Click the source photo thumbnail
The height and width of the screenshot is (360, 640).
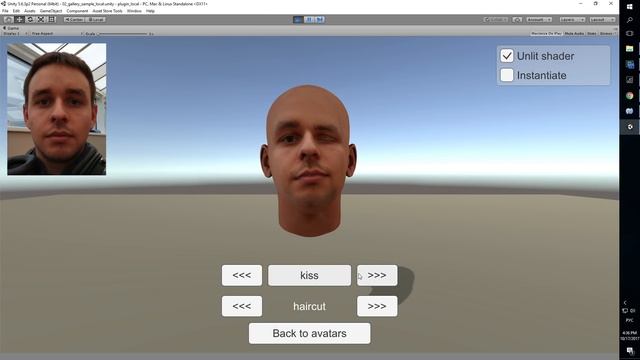57,109
